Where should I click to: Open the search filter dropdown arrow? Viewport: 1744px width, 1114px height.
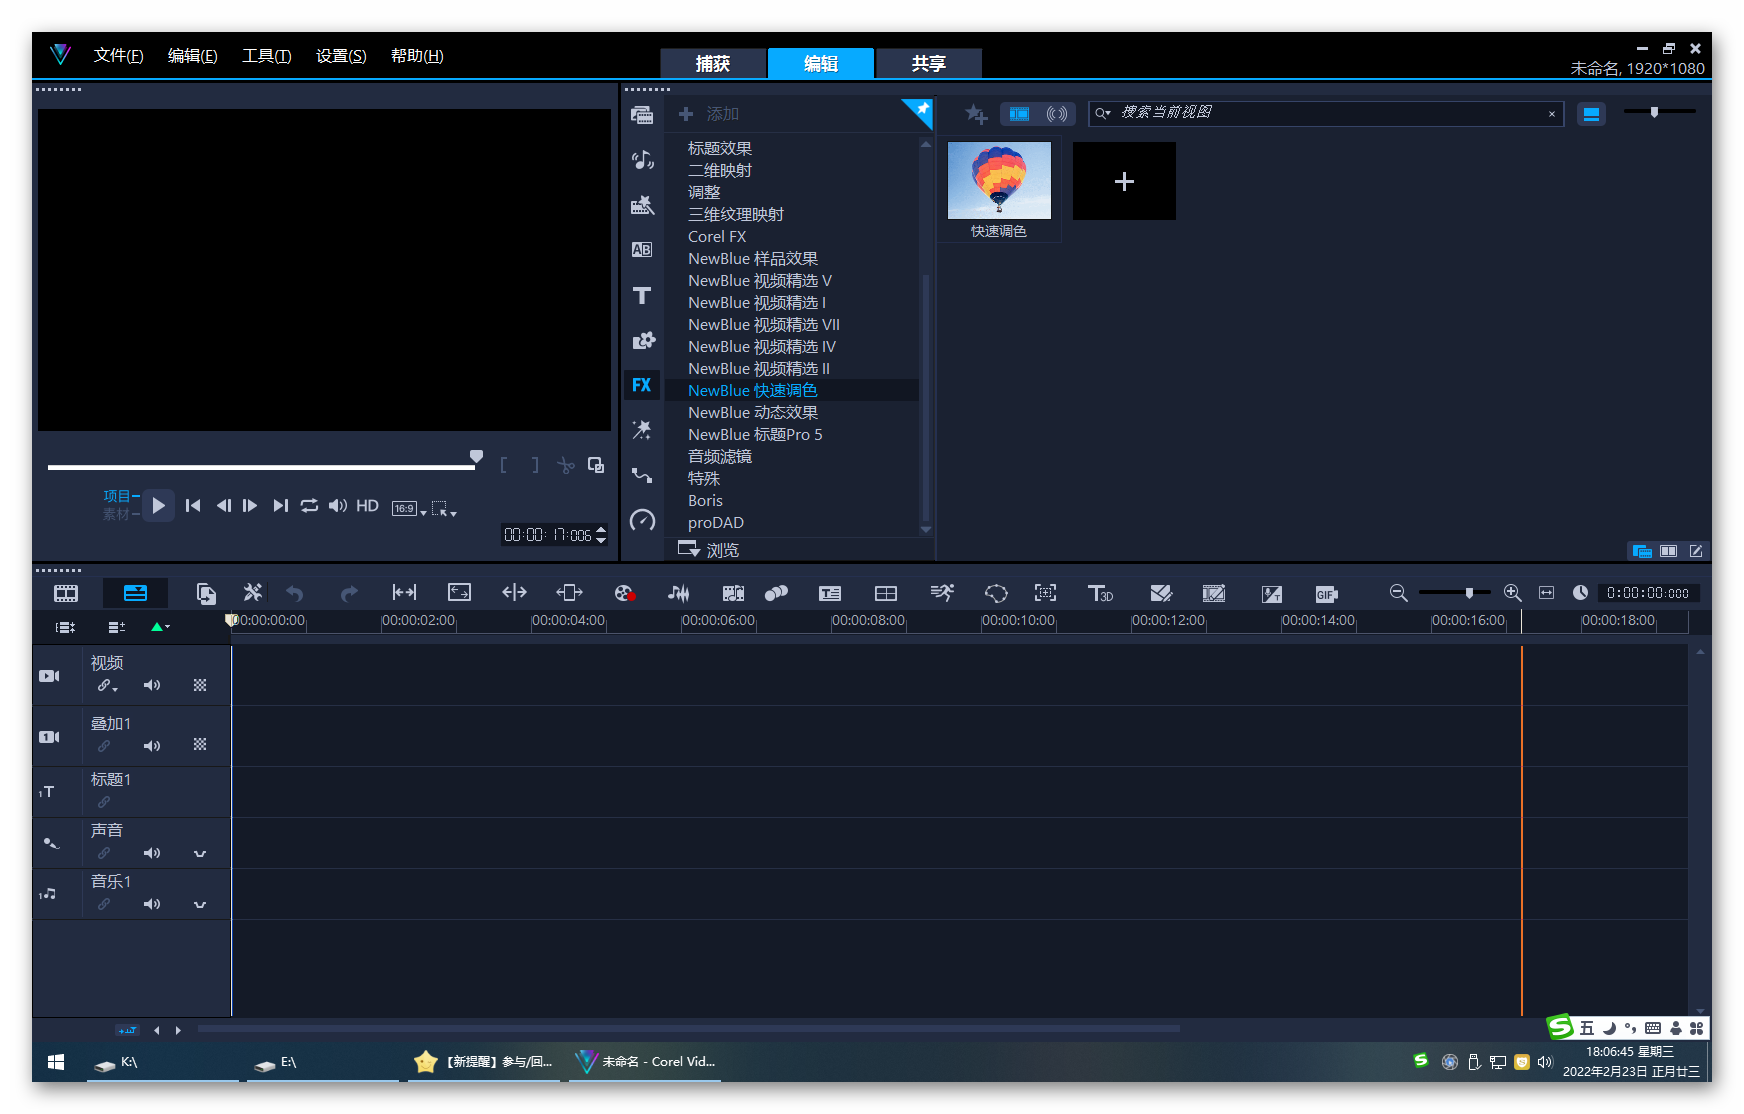point(1103,113)
